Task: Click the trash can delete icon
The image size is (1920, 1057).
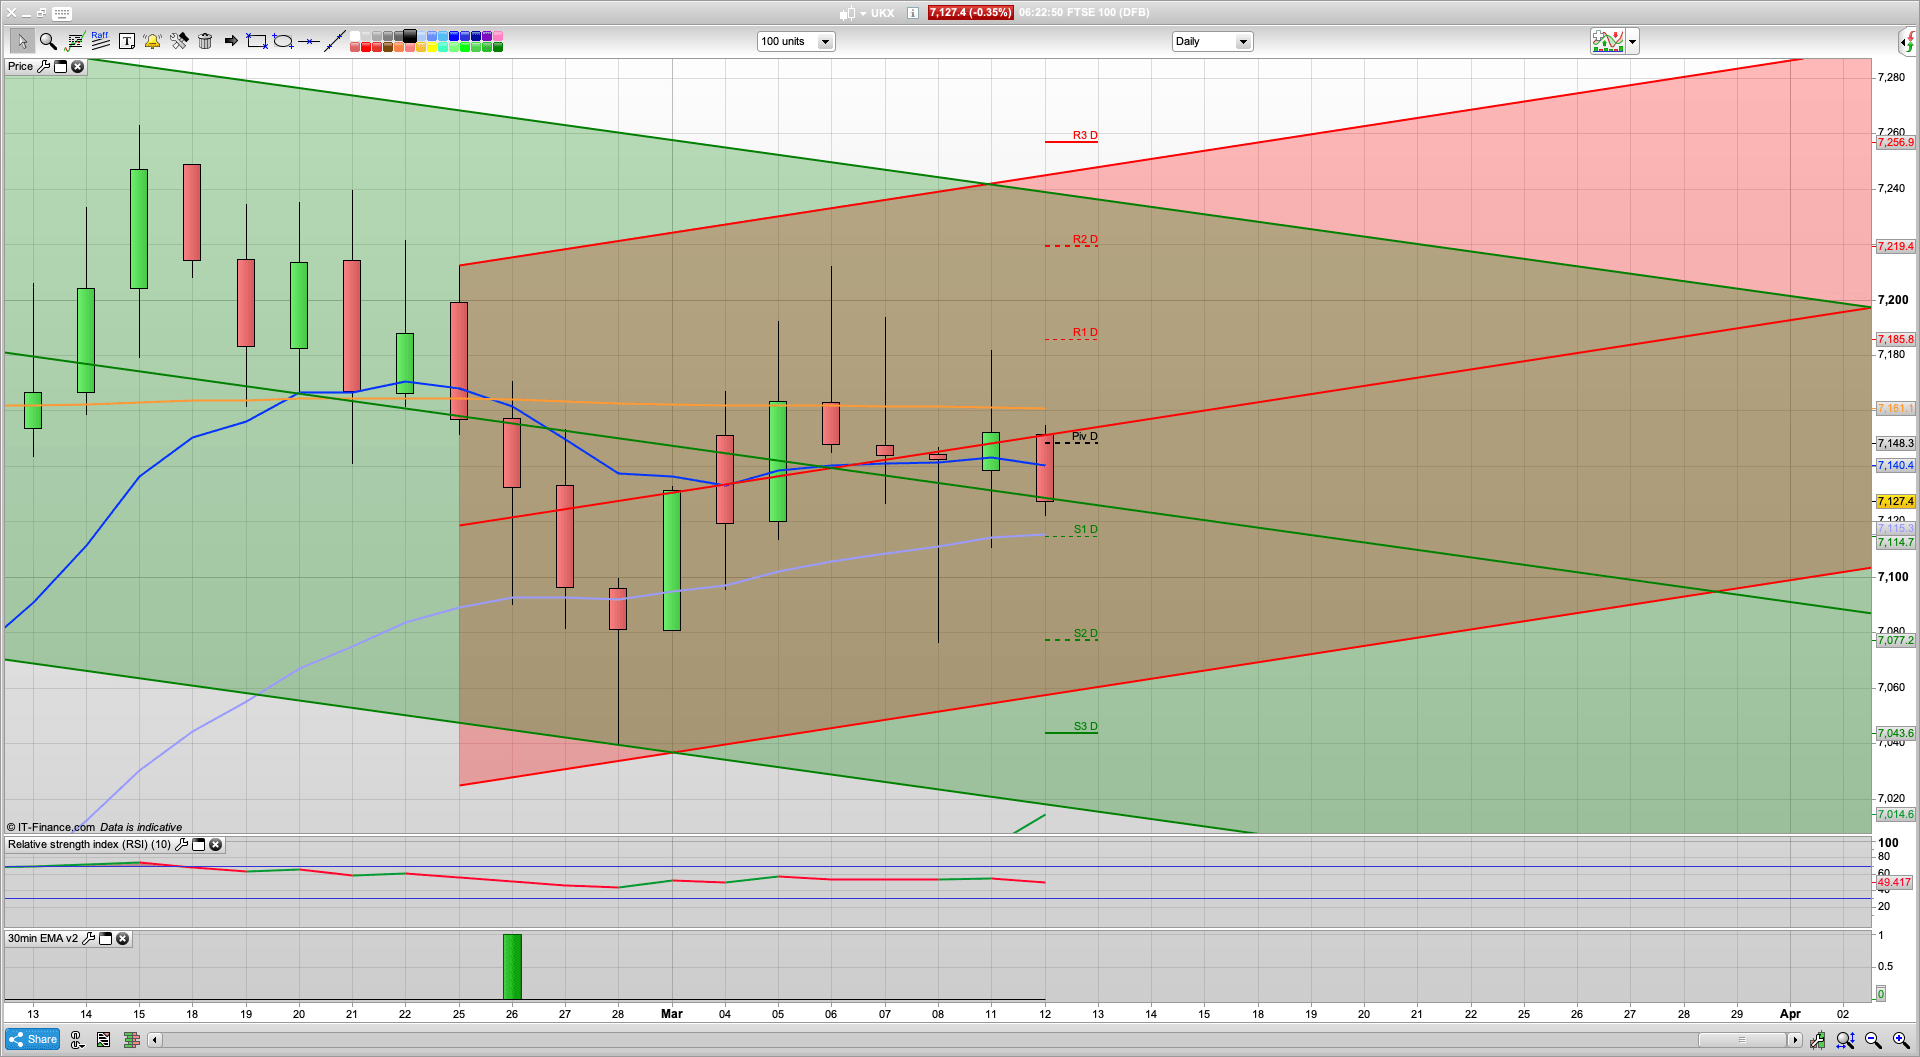Action: pos(205,41)
